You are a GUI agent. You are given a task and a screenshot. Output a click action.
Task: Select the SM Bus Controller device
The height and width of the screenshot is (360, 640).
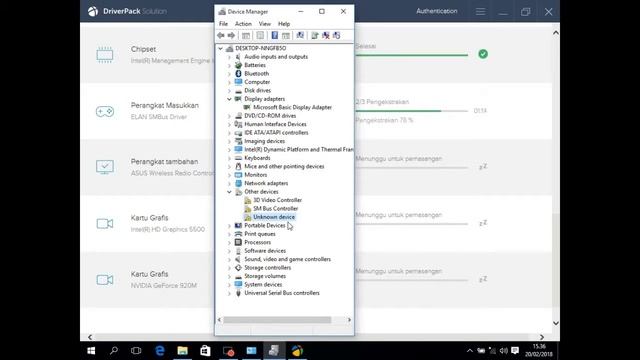276,209
